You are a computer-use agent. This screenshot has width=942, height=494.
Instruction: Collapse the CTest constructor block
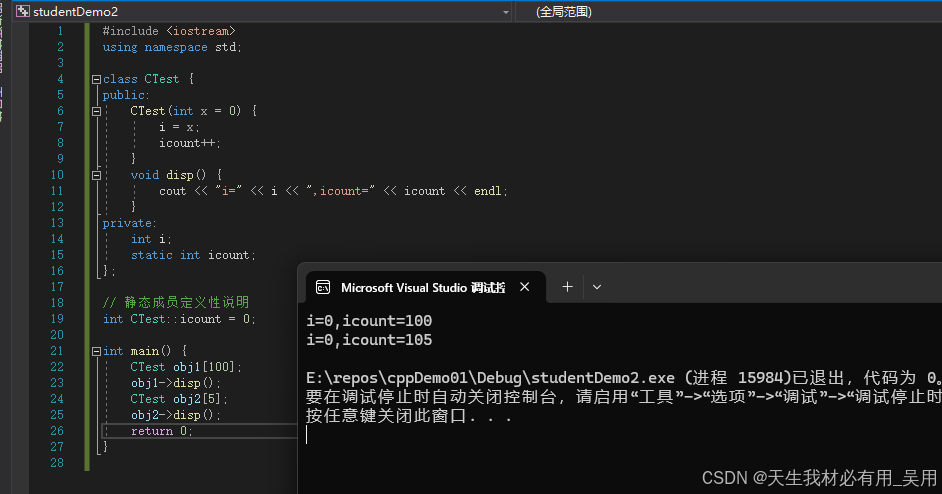coord(96,111)
